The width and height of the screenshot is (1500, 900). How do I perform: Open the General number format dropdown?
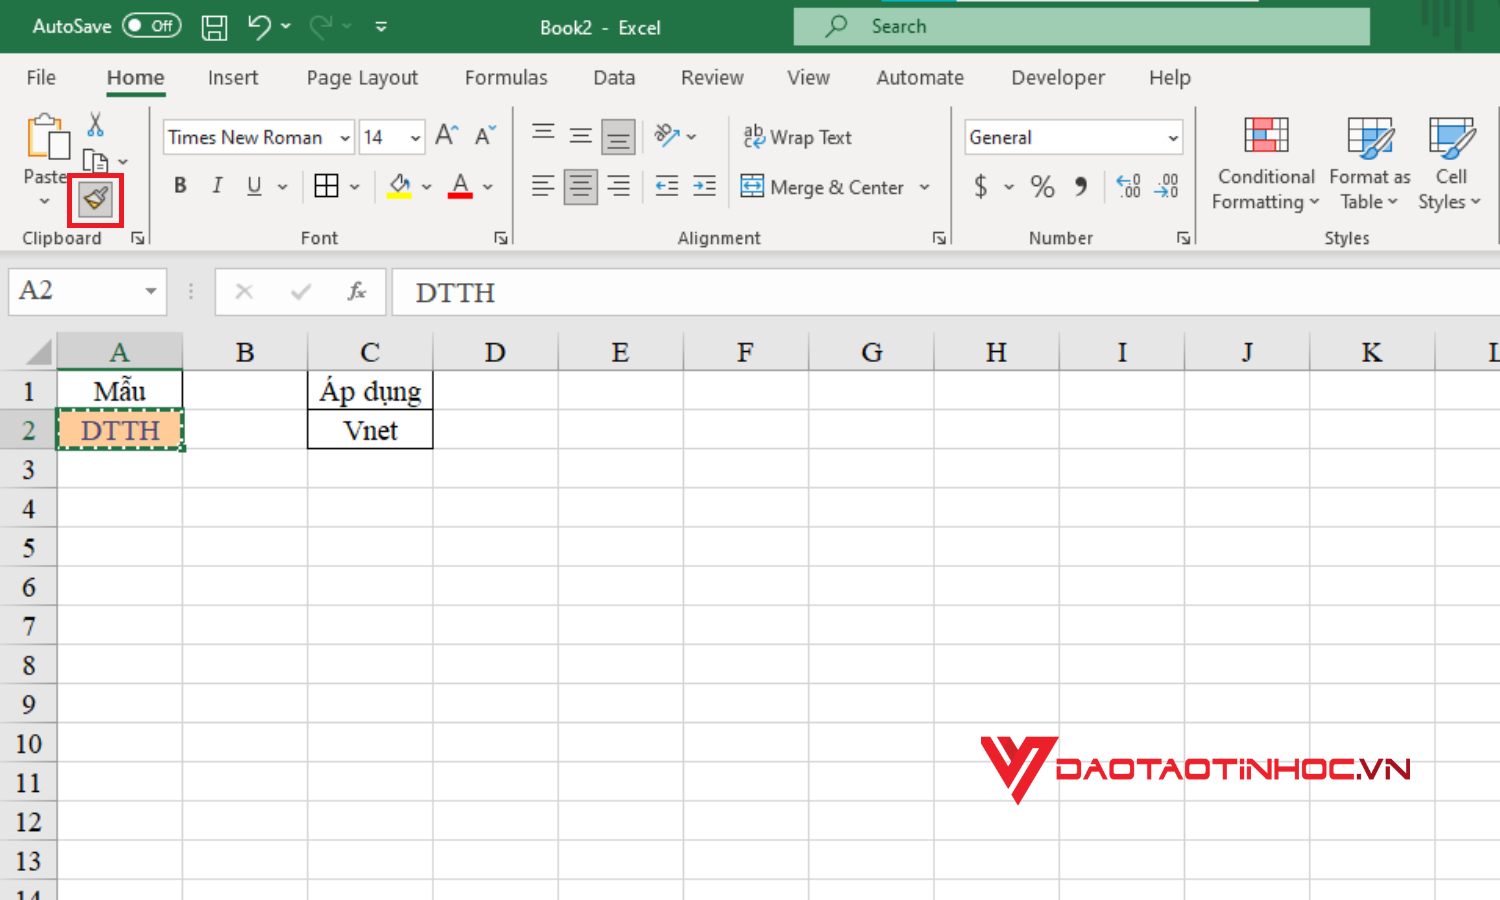(1171, 137)
